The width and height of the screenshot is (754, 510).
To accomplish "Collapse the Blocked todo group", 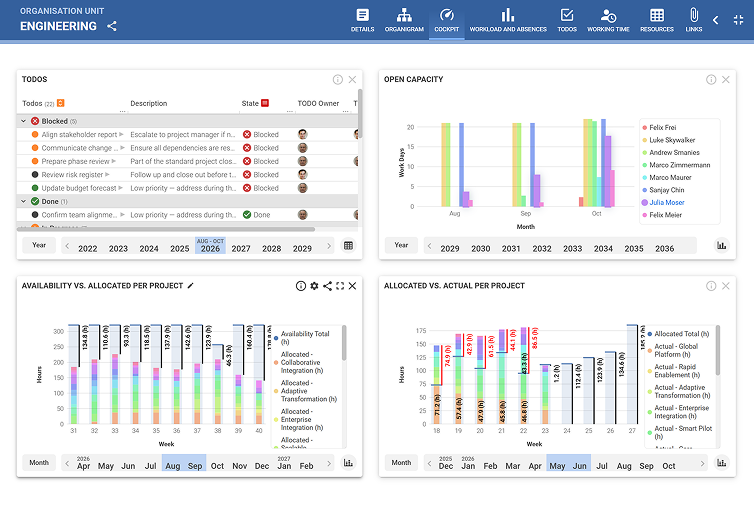I will 23,121.
